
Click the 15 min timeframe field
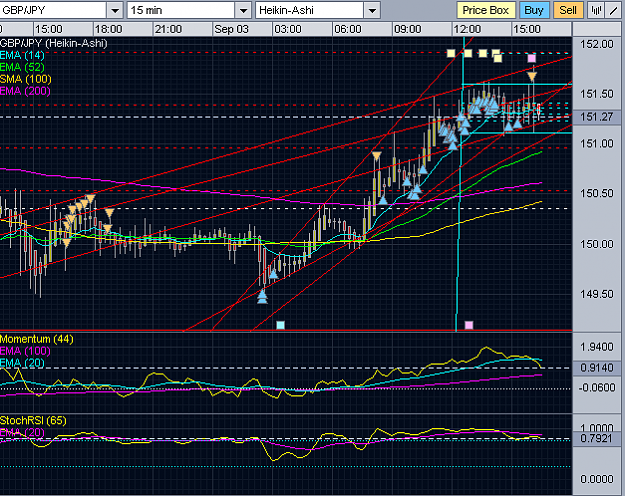[181, 10]
